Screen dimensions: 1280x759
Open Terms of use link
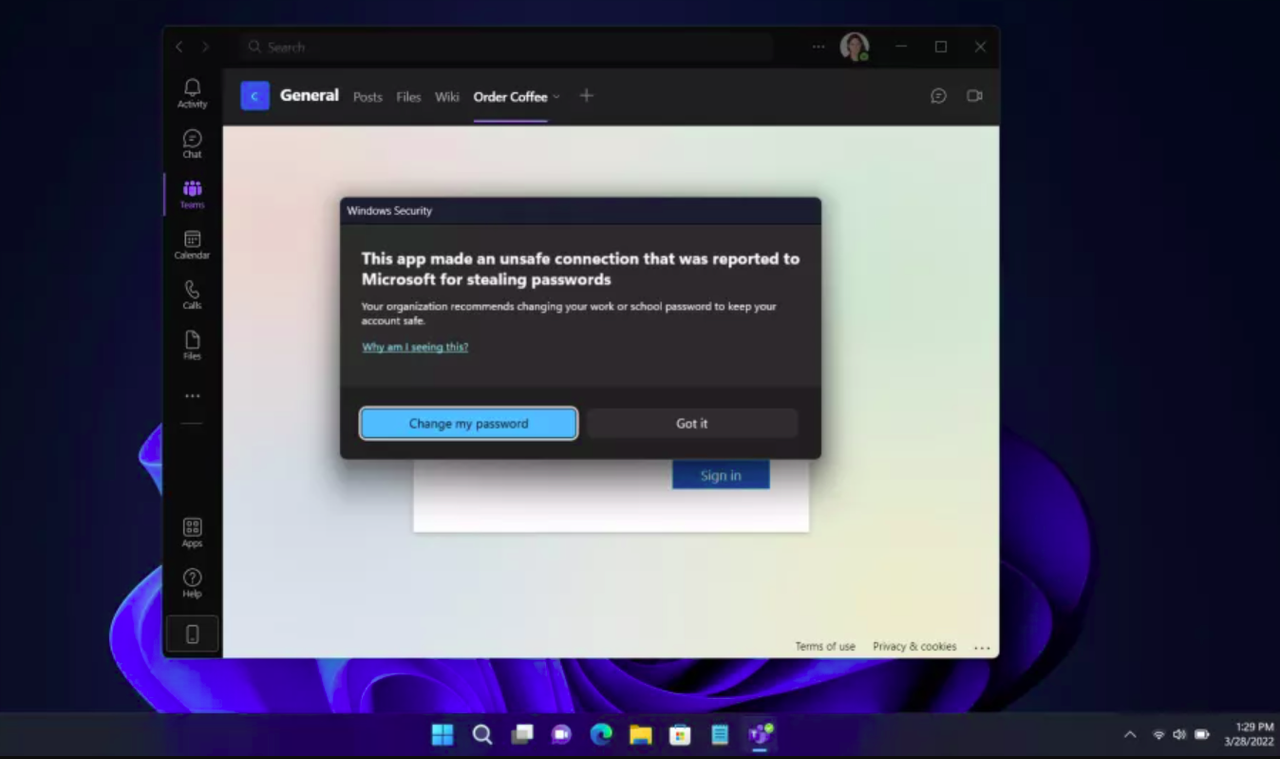coord(825,647)
